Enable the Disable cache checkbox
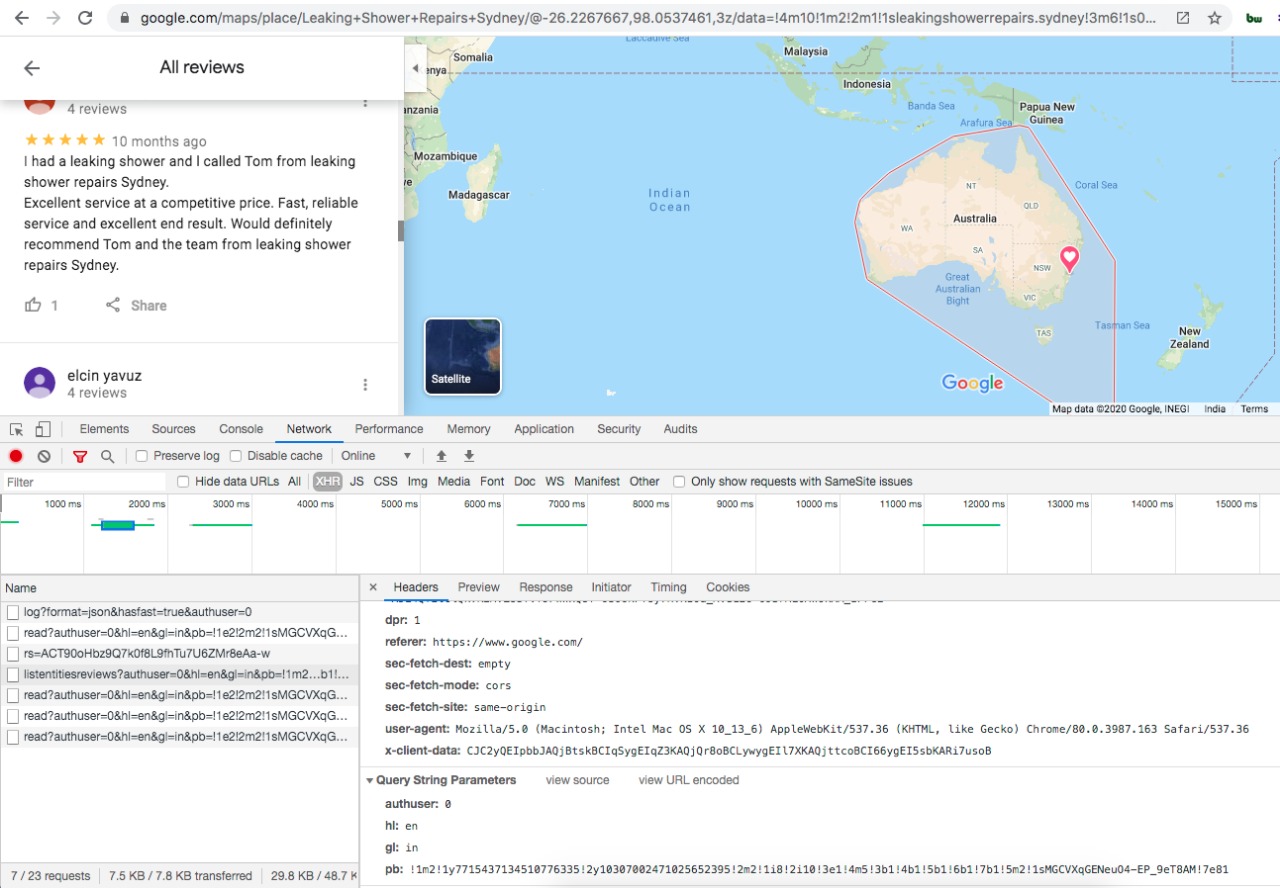This screenshot has width=1280, height=888. click(x=236, y=456)
